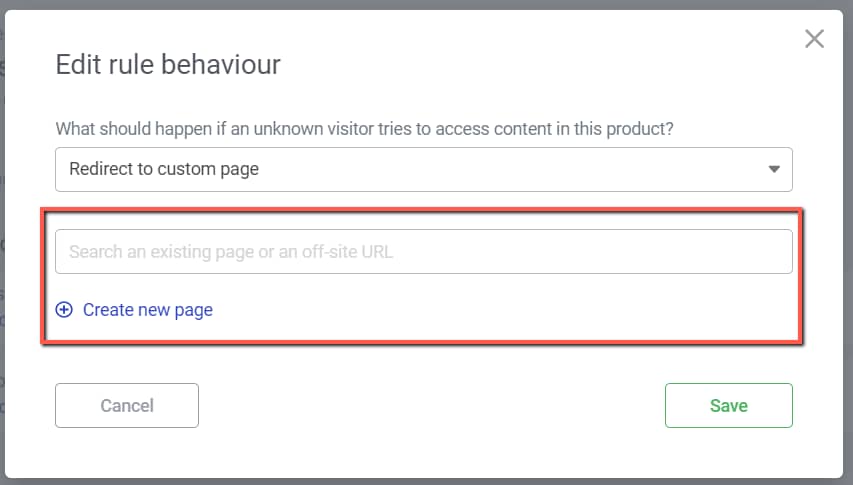Click the blank area right of Create new page

pyautogui.click(x=500, y=310)
